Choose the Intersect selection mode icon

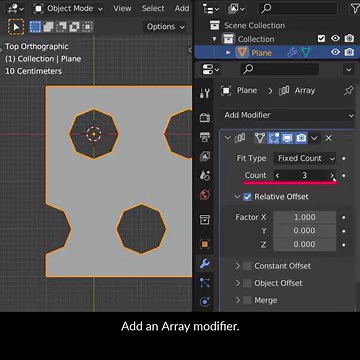click(x=87, y=27)
